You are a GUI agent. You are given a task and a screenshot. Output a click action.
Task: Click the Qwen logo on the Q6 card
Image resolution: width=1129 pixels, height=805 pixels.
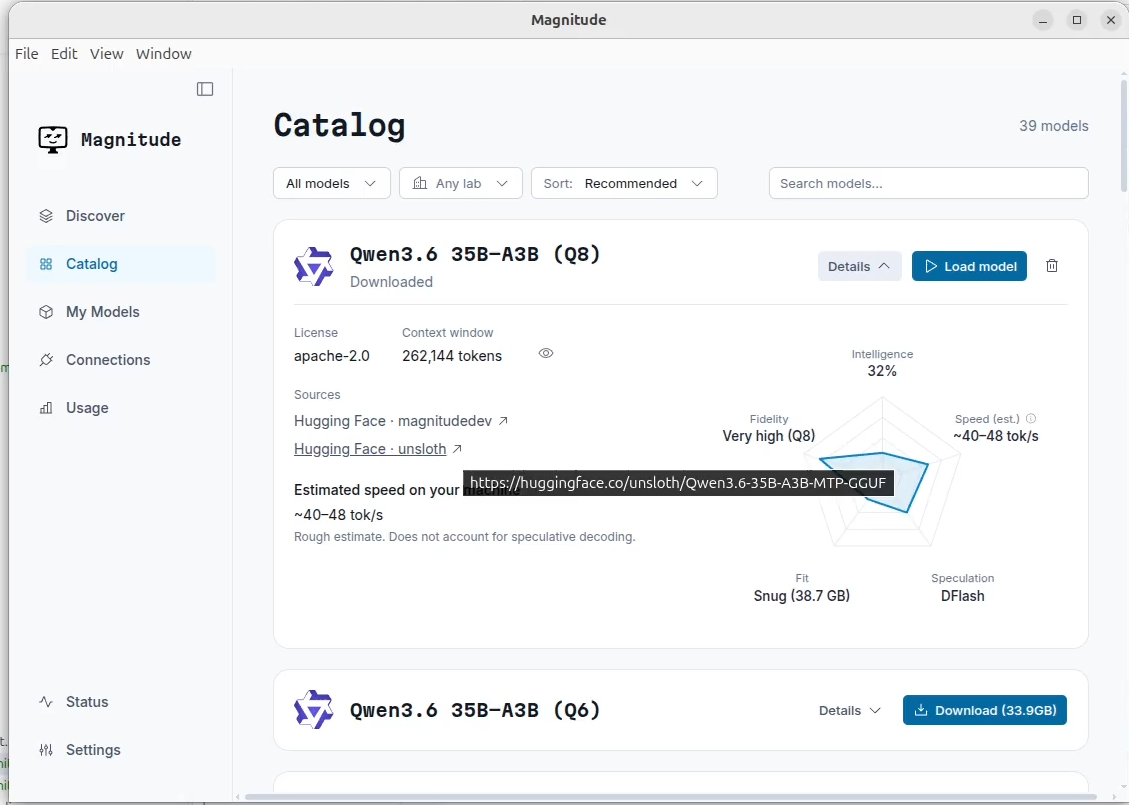(x=314, y=710)
